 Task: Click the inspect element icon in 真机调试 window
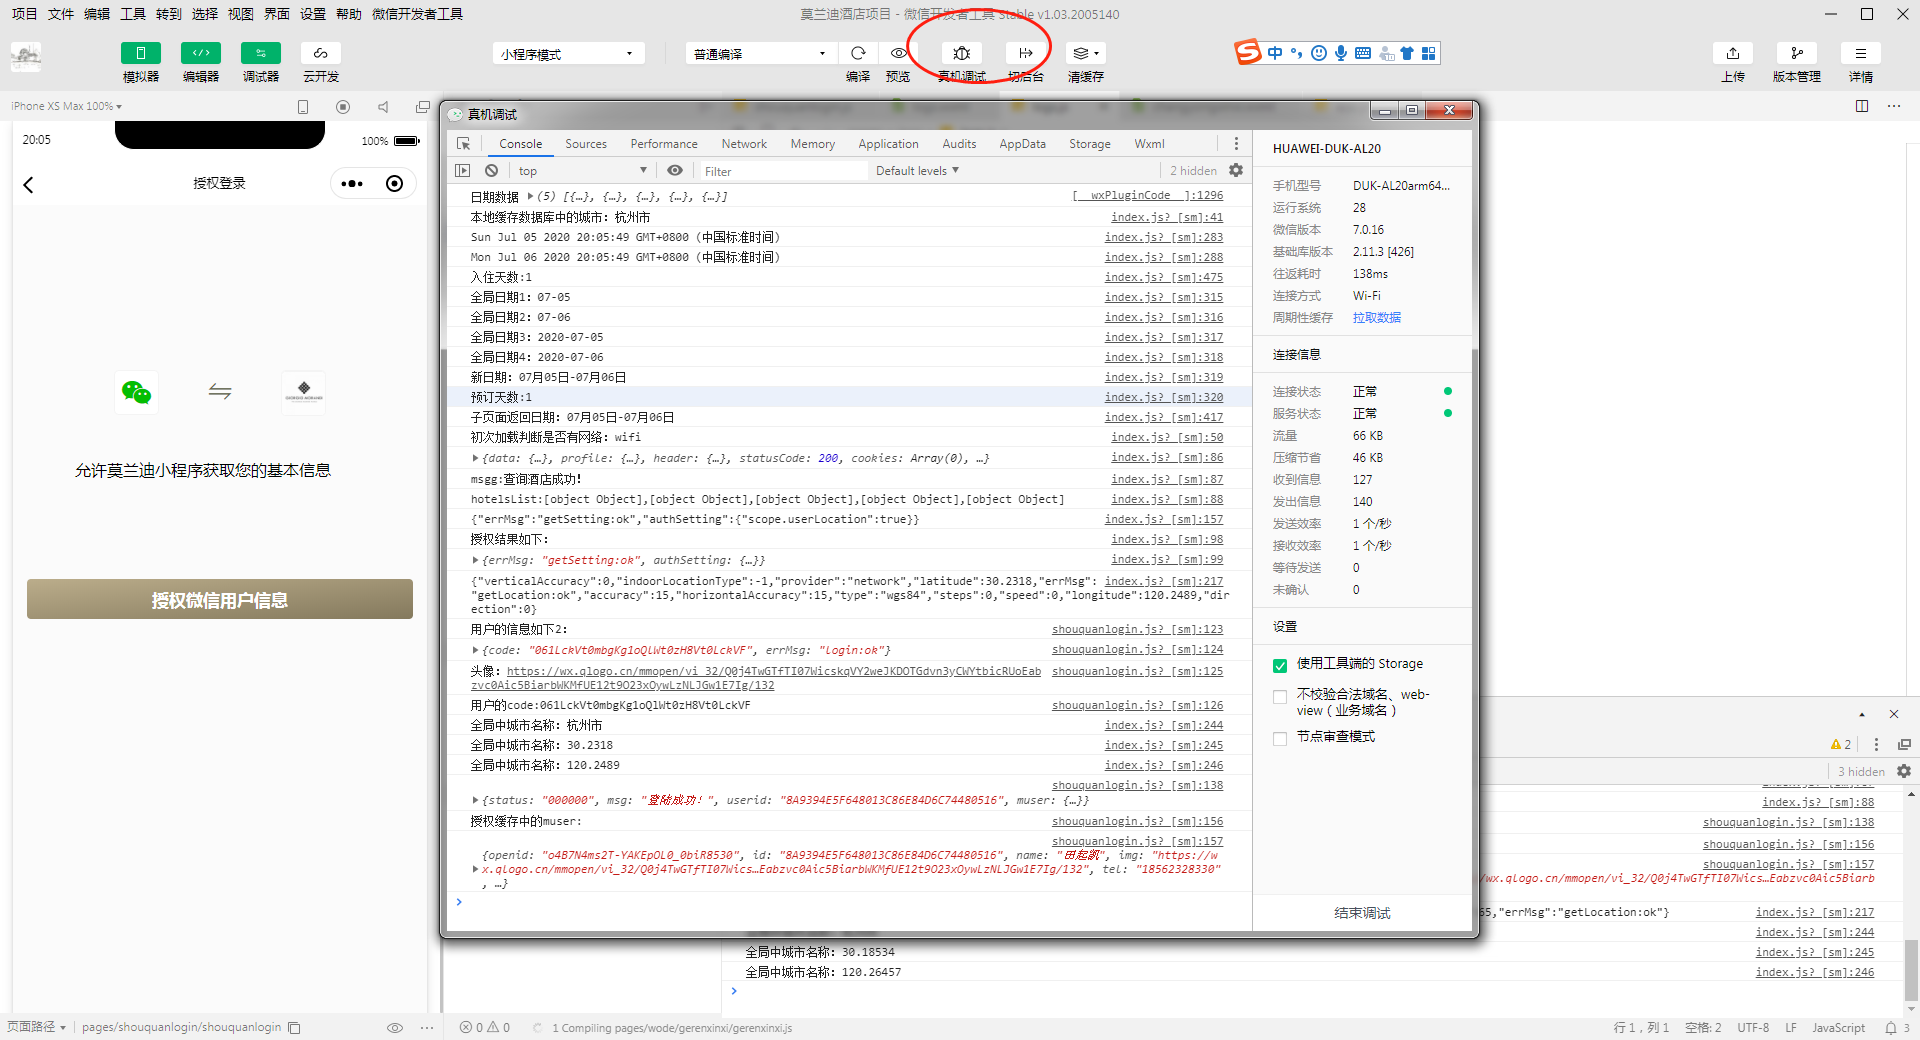click(463, 144)
